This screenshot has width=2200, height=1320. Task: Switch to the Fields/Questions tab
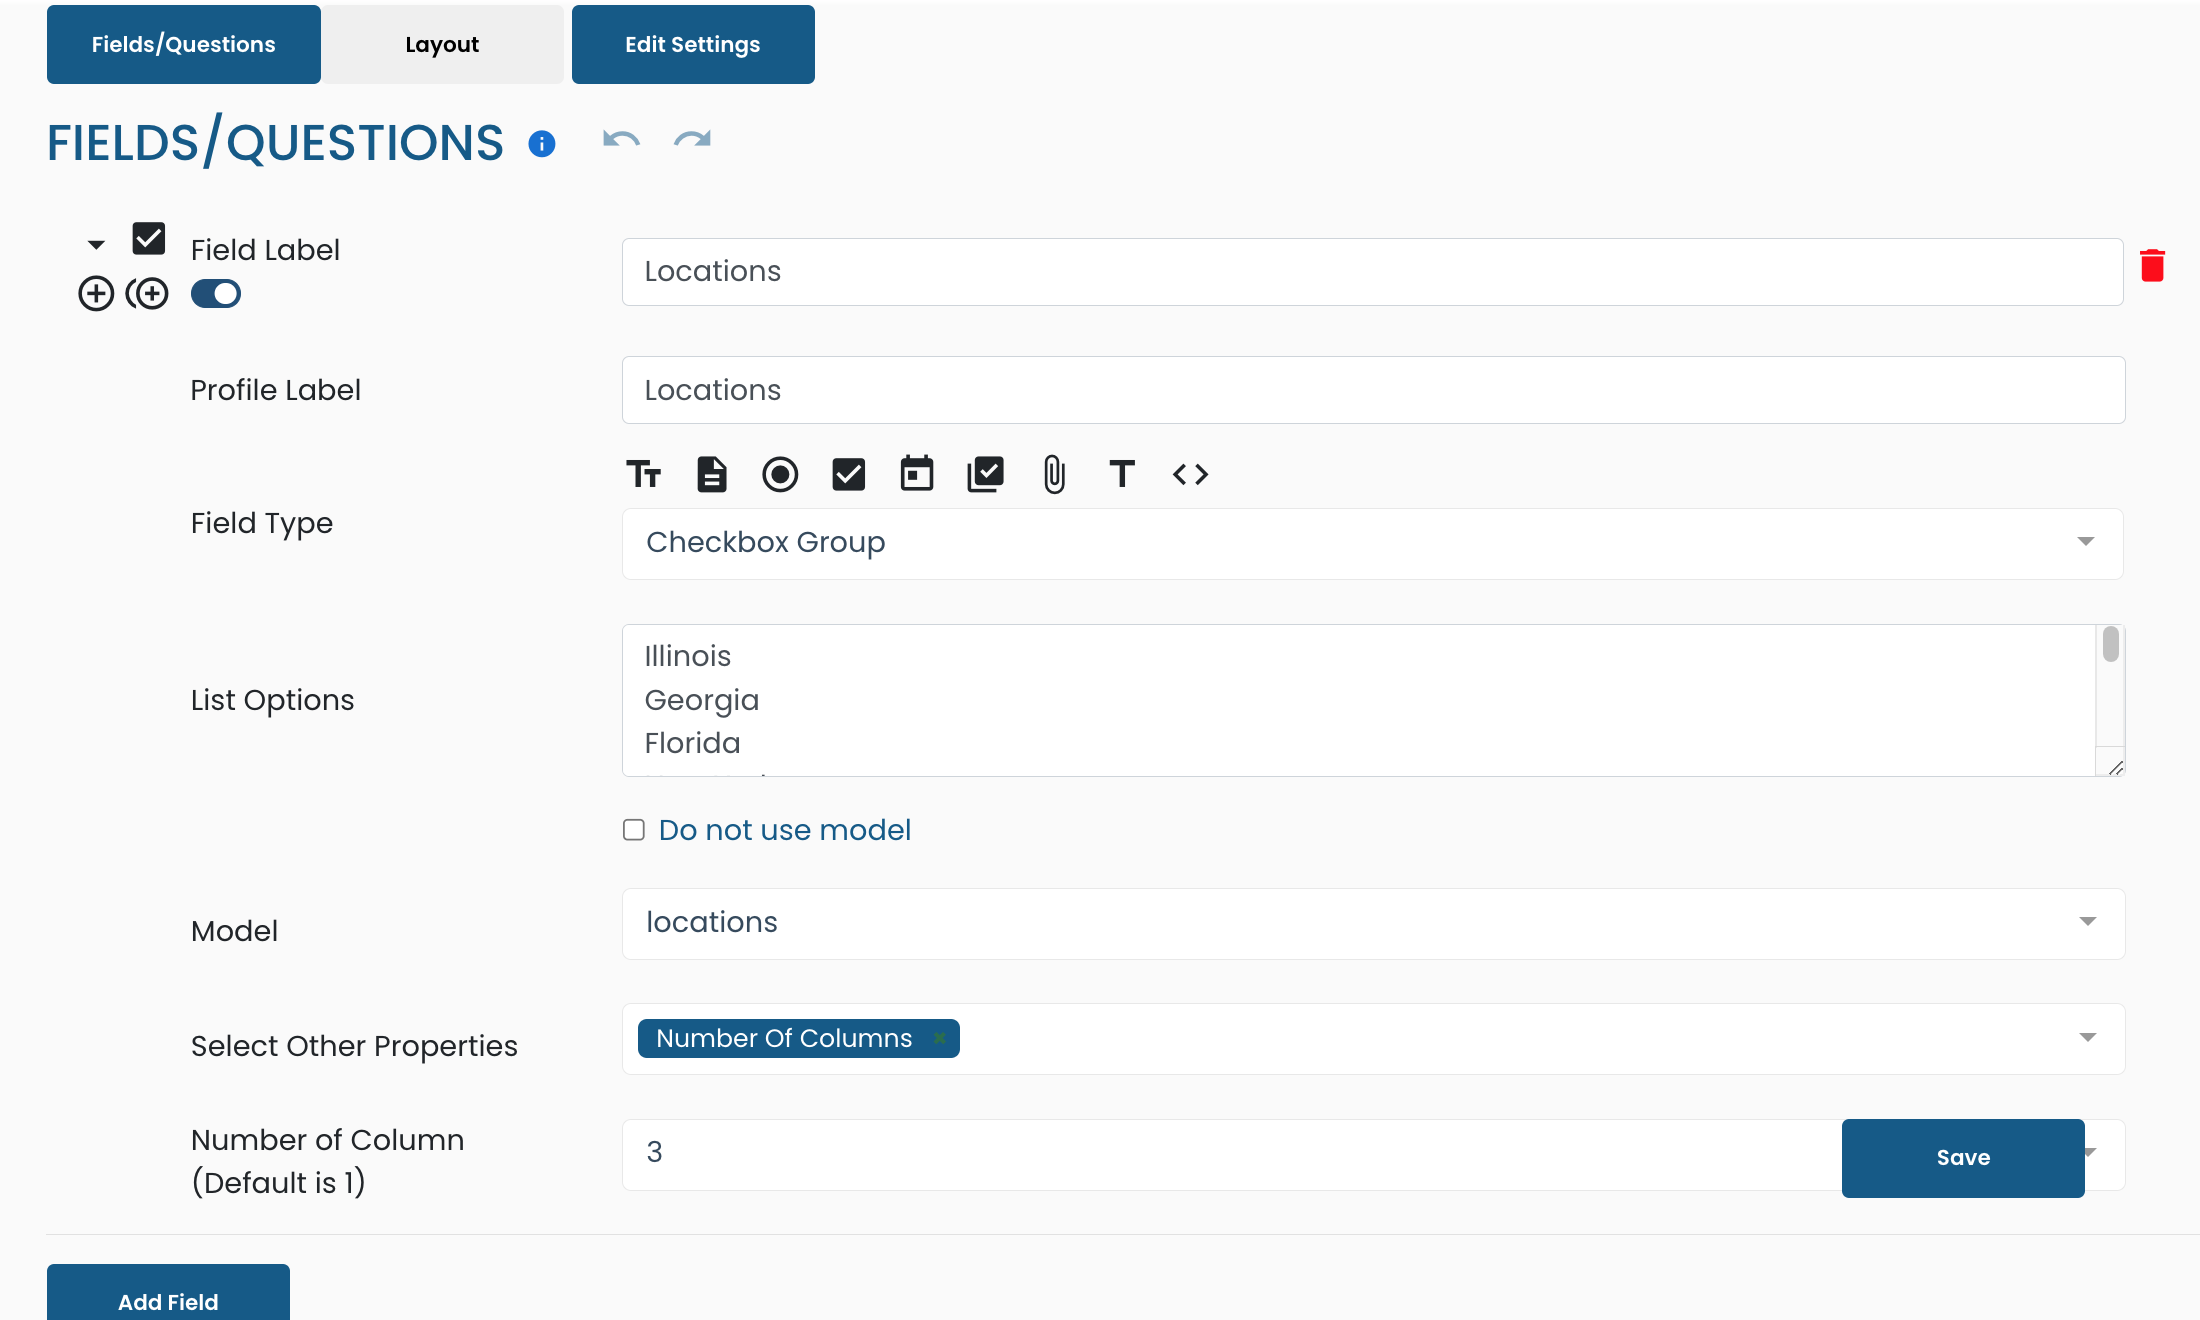pos(184,44)
